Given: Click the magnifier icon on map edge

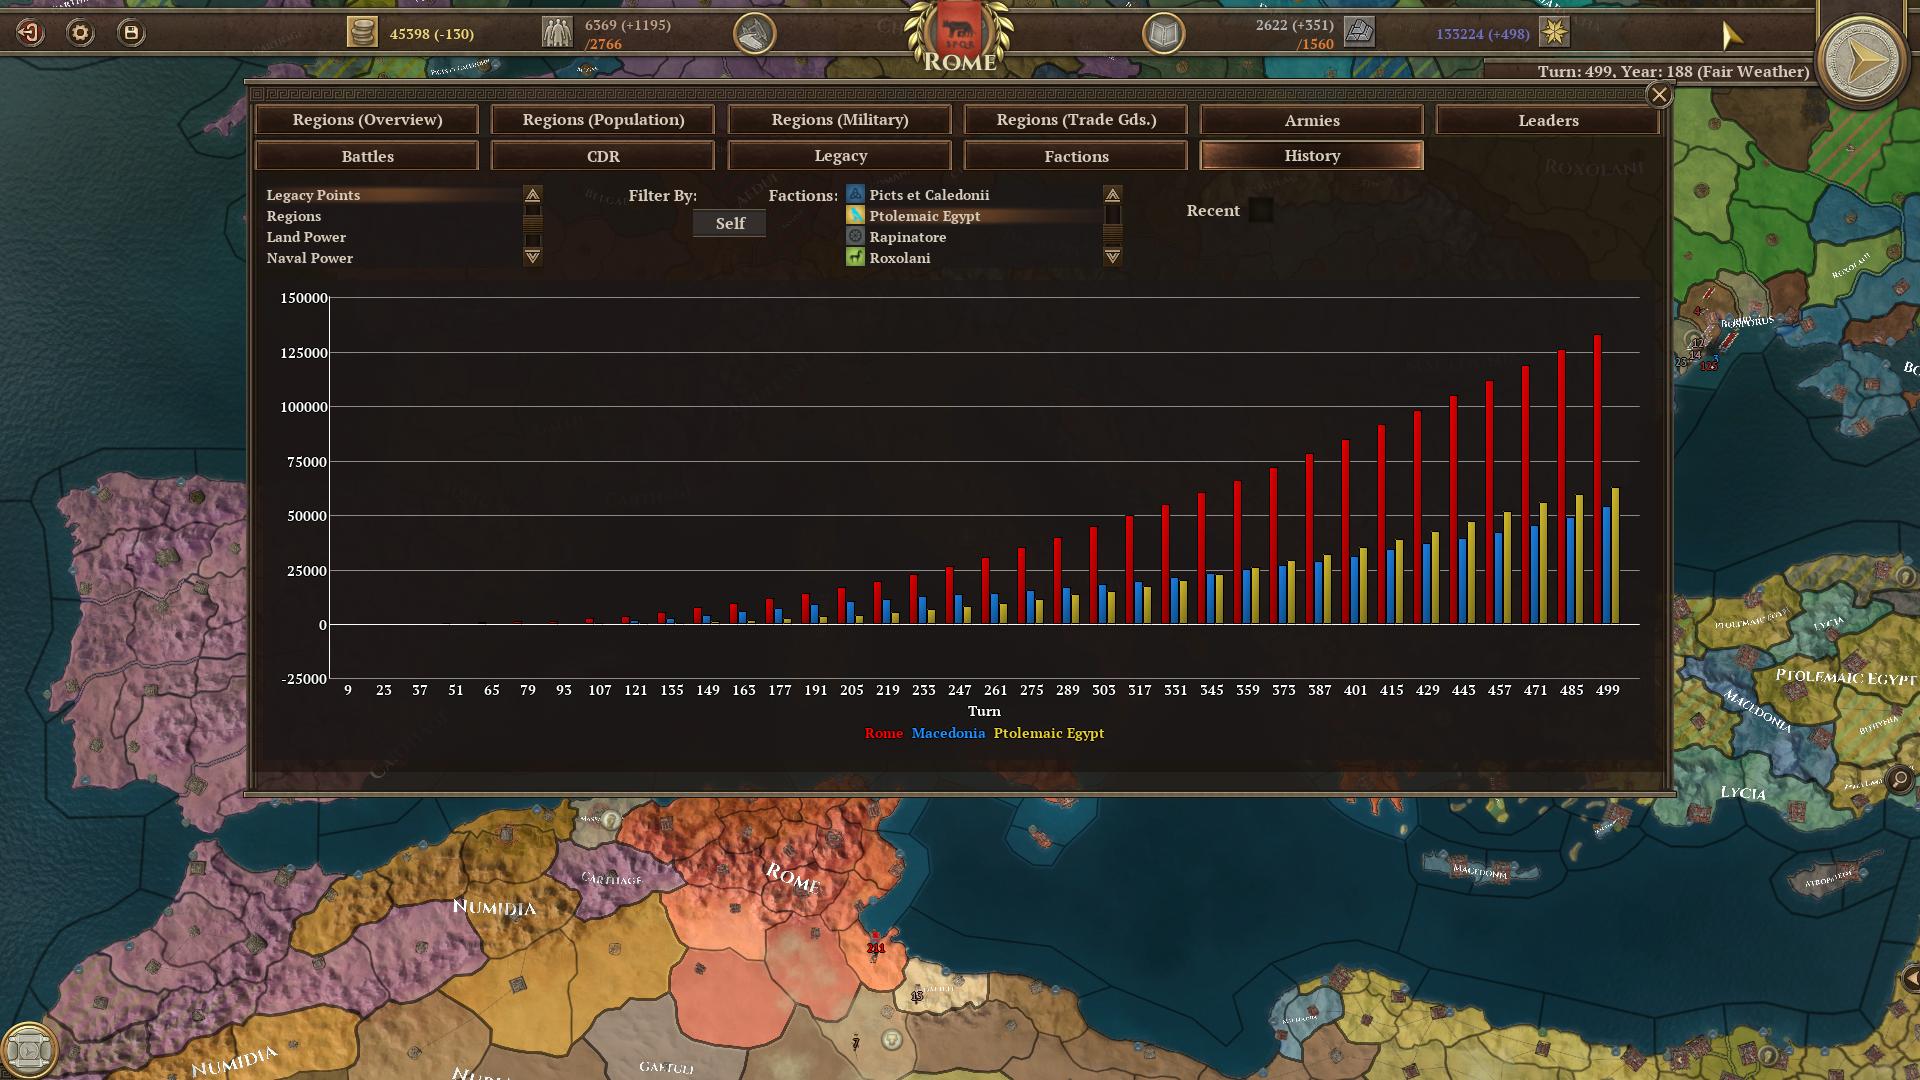Looking at the screenshot, I should (x=1900, y=779).
